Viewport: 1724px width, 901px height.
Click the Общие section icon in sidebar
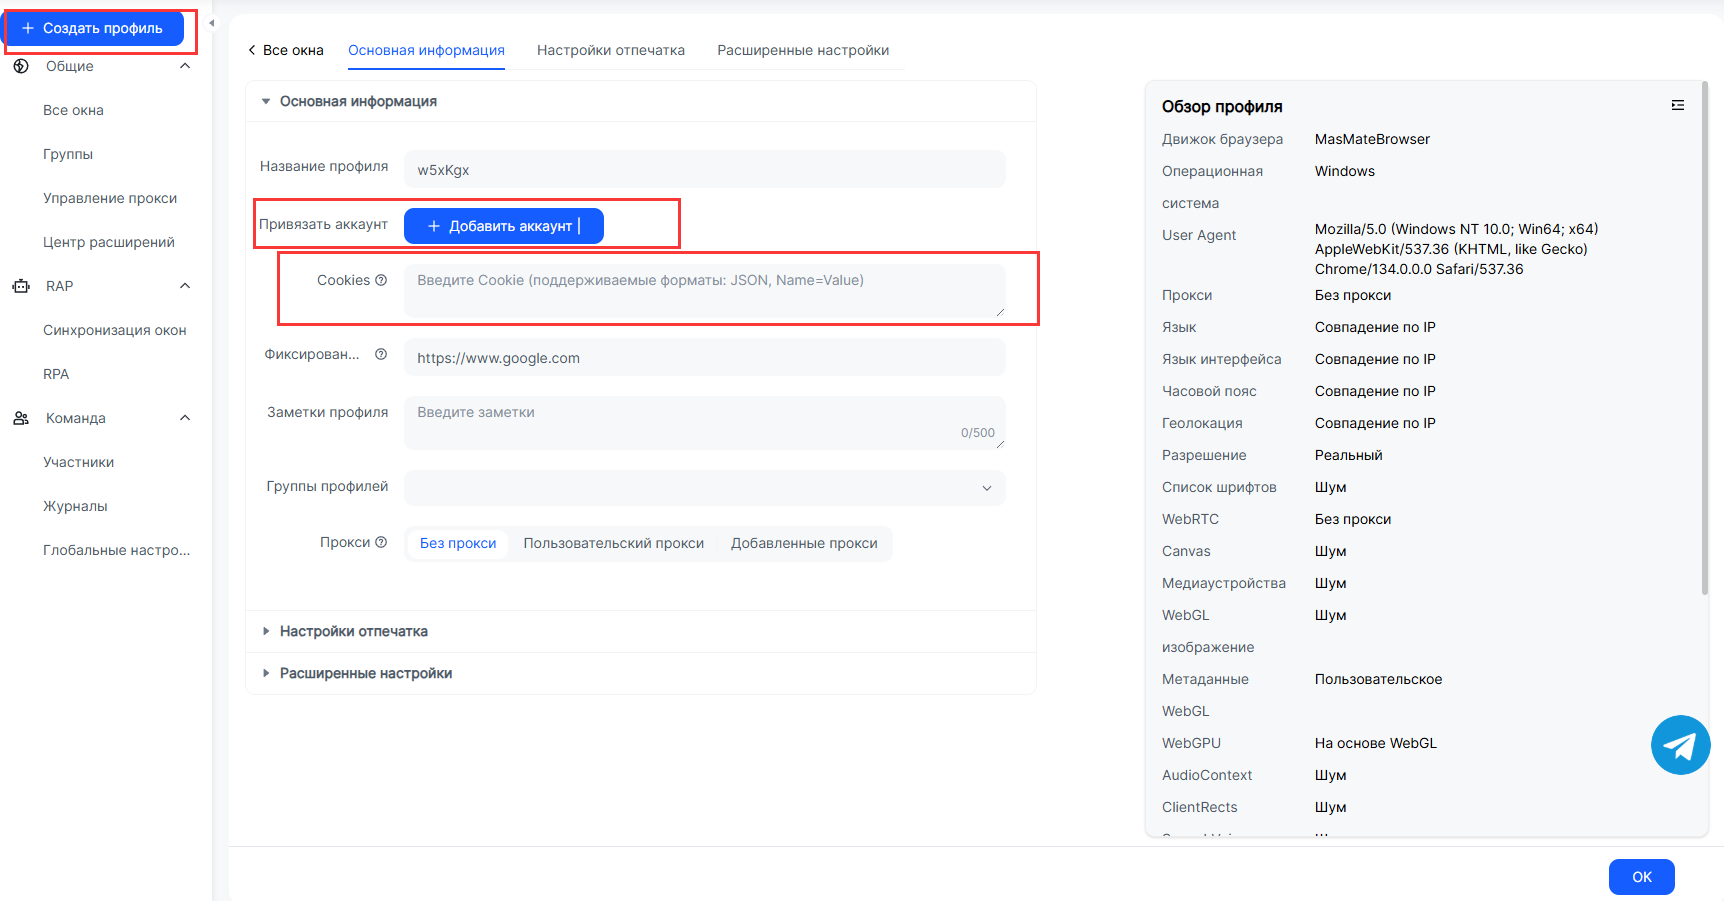click(x=21, y=66)
